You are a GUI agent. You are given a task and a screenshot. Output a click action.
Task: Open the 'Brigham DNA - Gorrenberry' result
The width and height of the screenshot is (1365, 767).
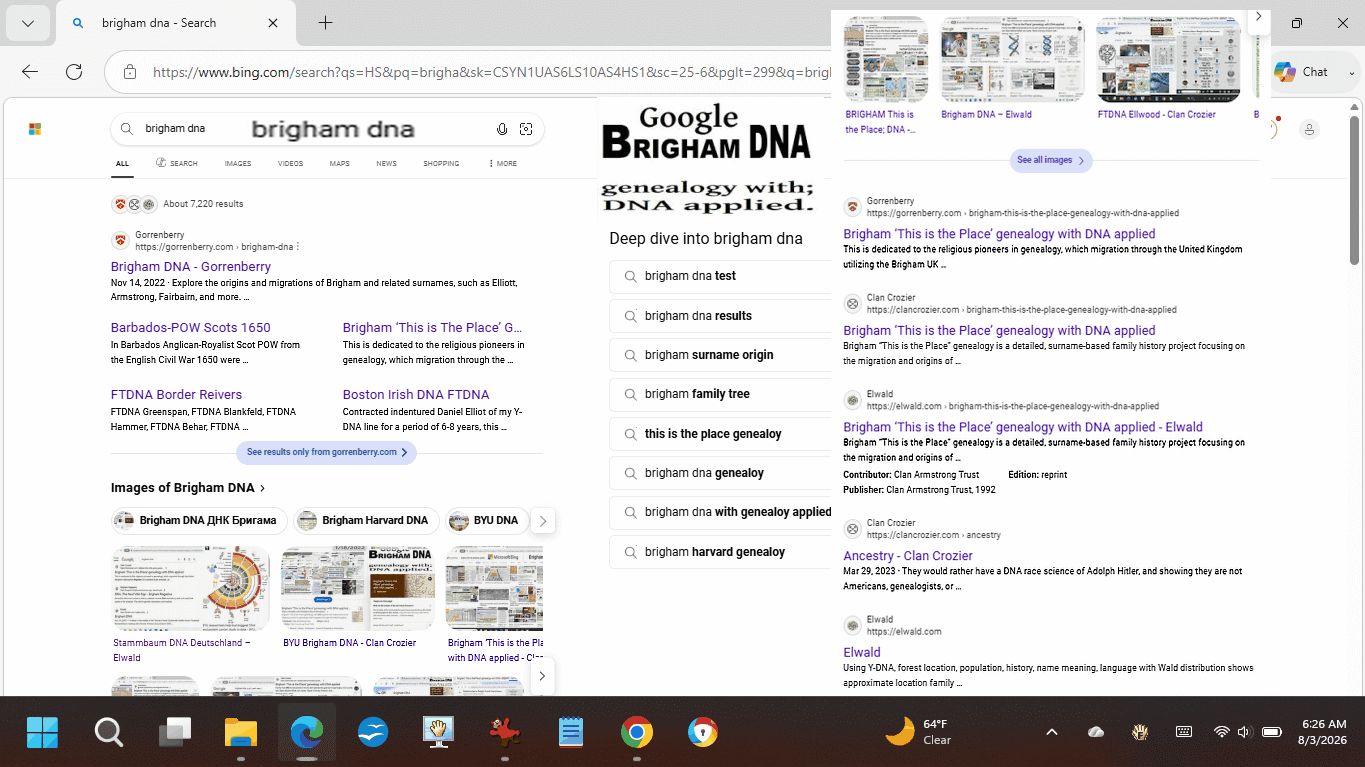191,267
